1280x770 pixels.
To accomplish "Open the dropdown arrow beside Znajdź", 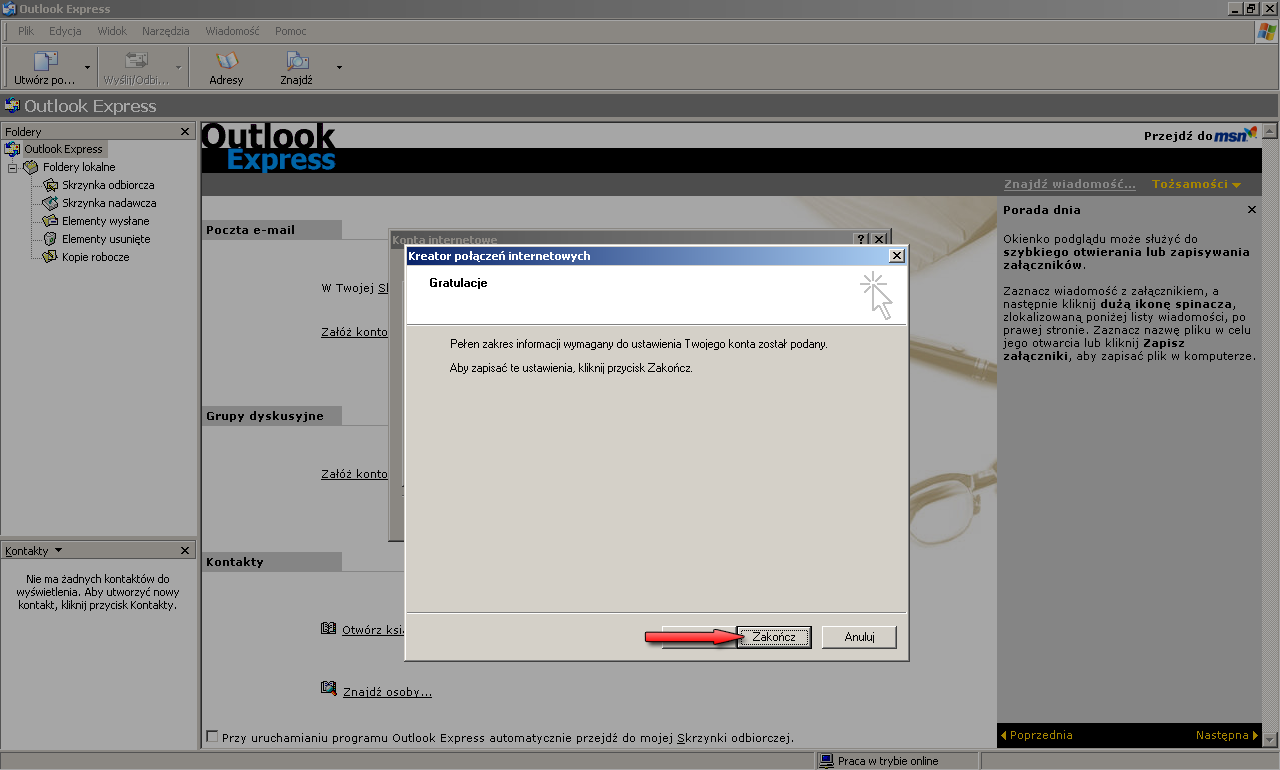I will pyautogui.click(x=339, y=67).
